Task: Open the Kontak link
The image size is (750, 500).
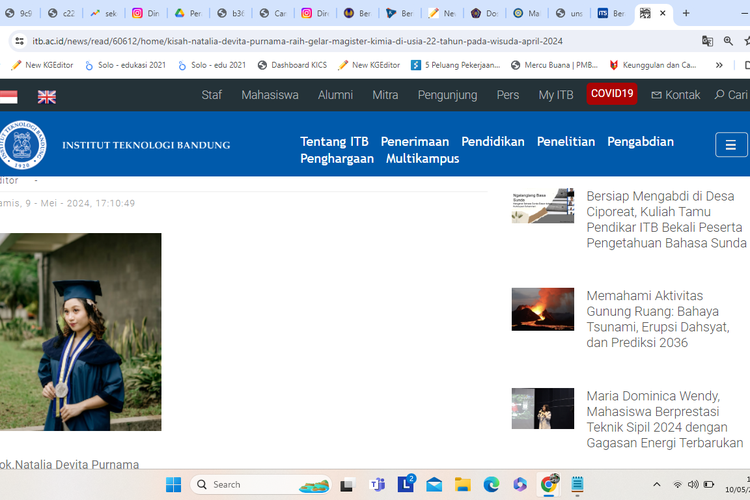Action: 676,95
